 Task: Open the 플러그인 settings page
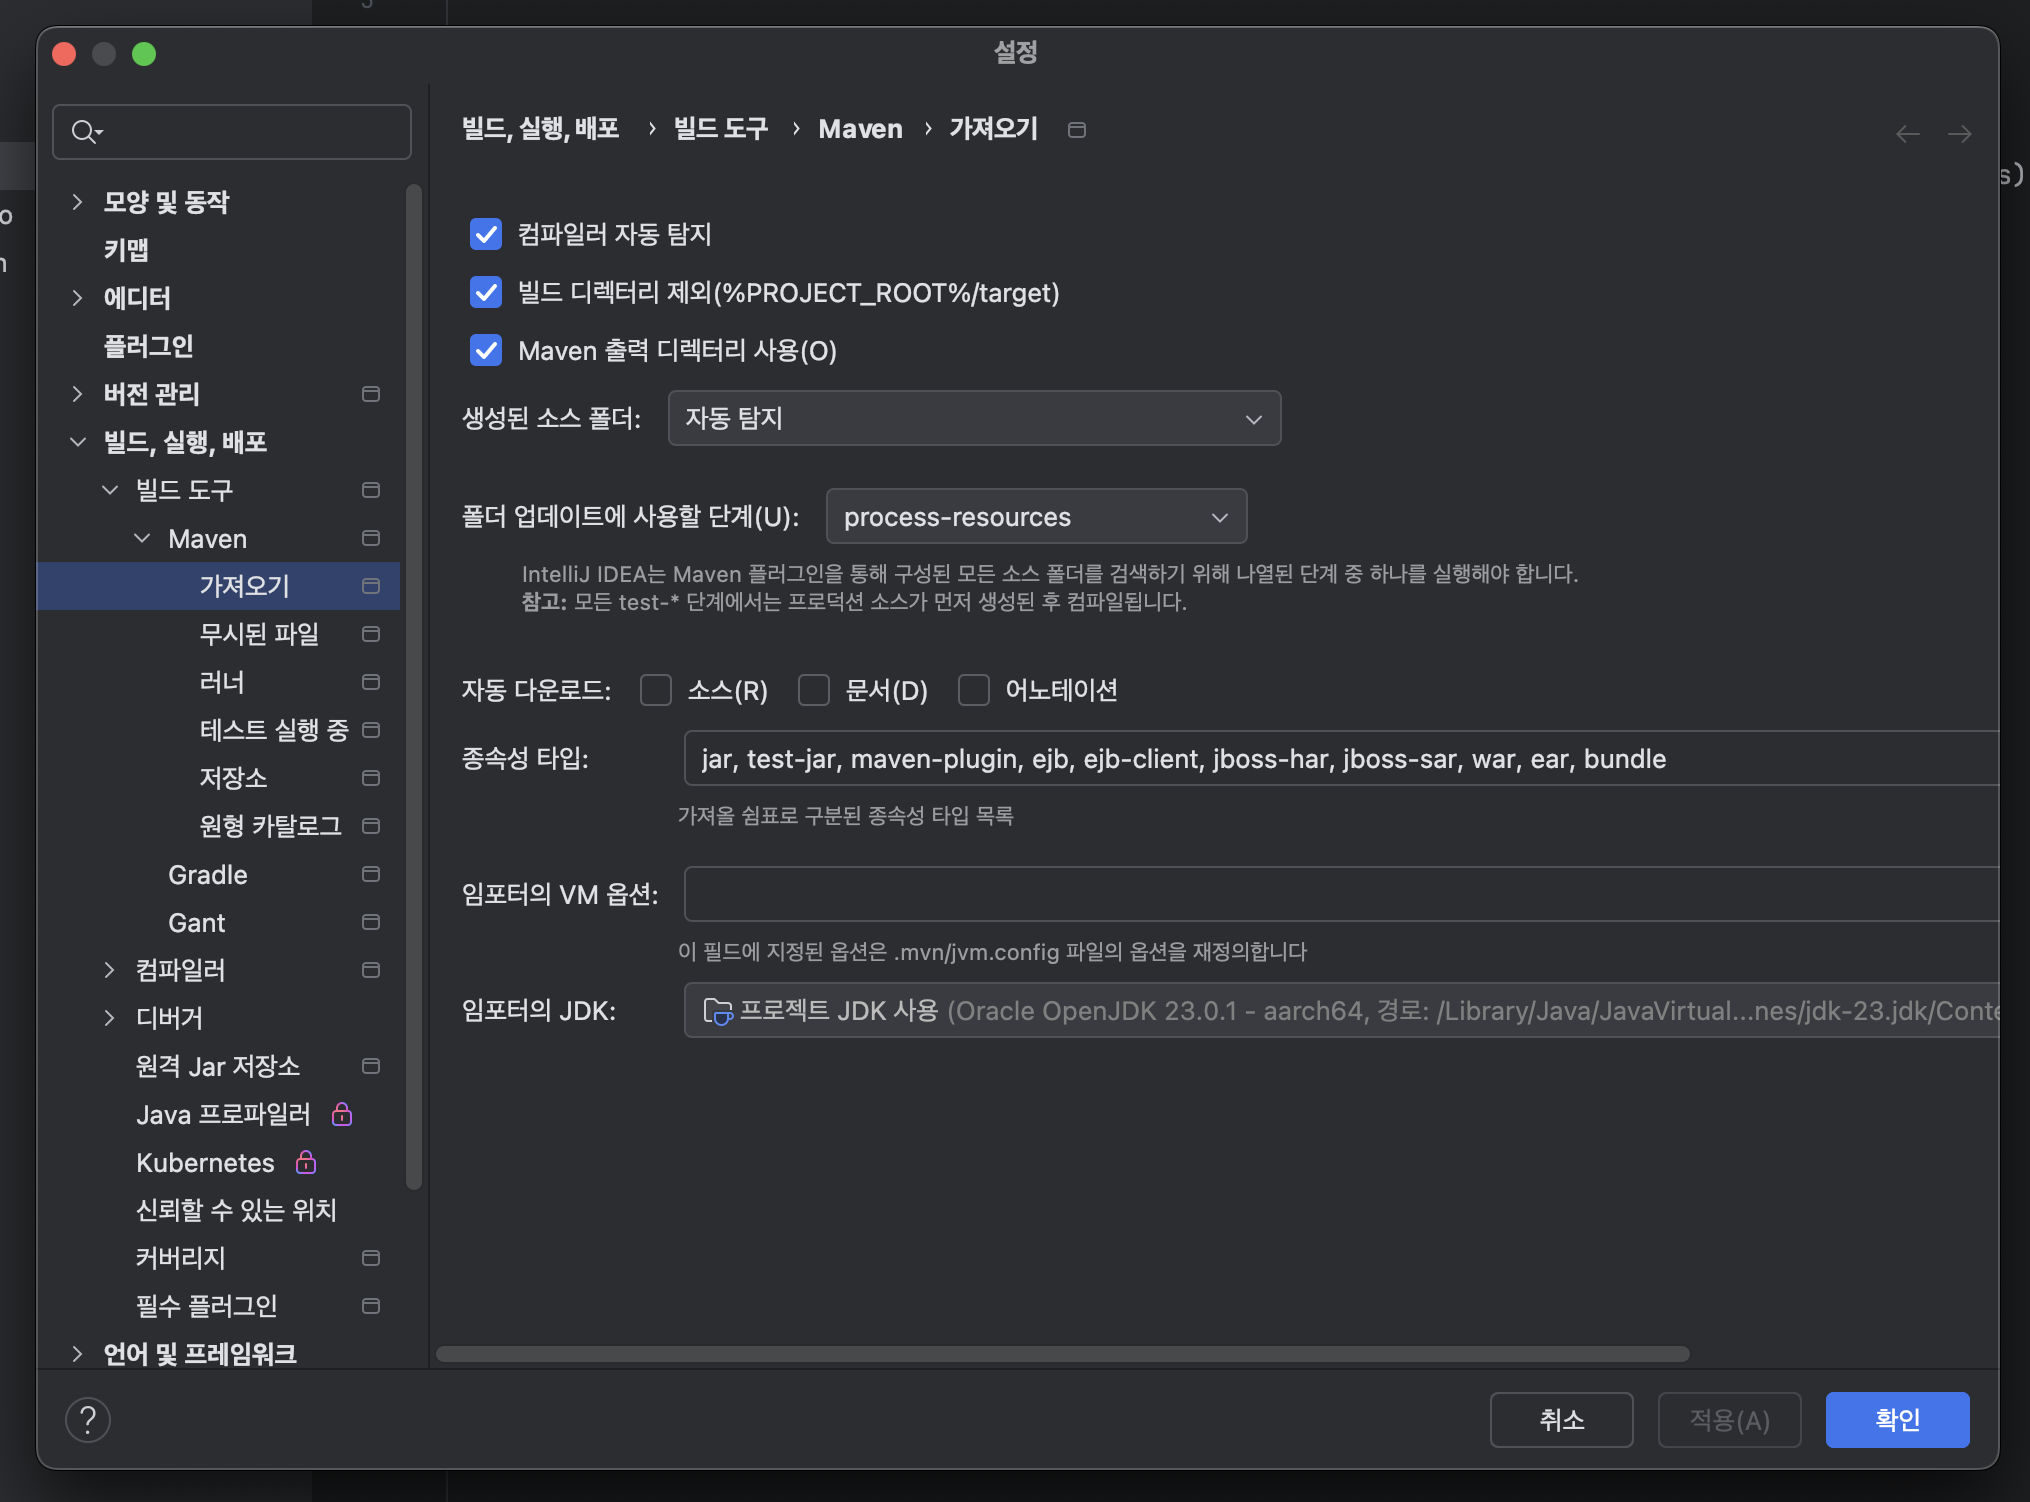pos(148,346)
